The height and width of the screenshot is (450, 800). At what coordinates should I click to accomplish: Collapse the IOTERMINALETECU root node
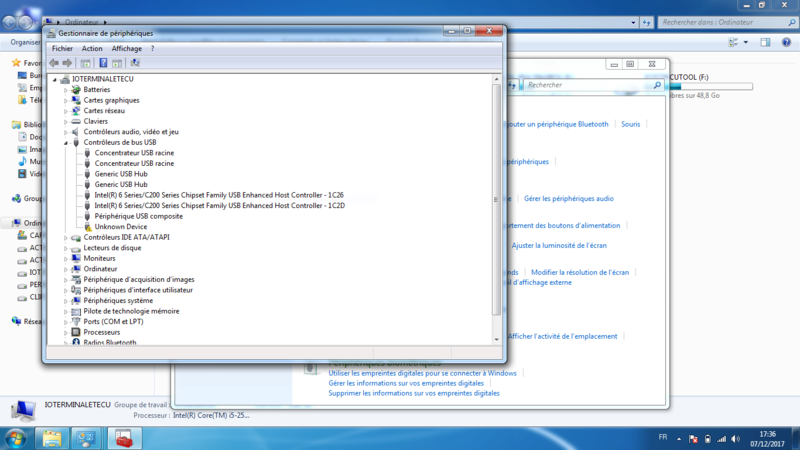pos(55,80)
